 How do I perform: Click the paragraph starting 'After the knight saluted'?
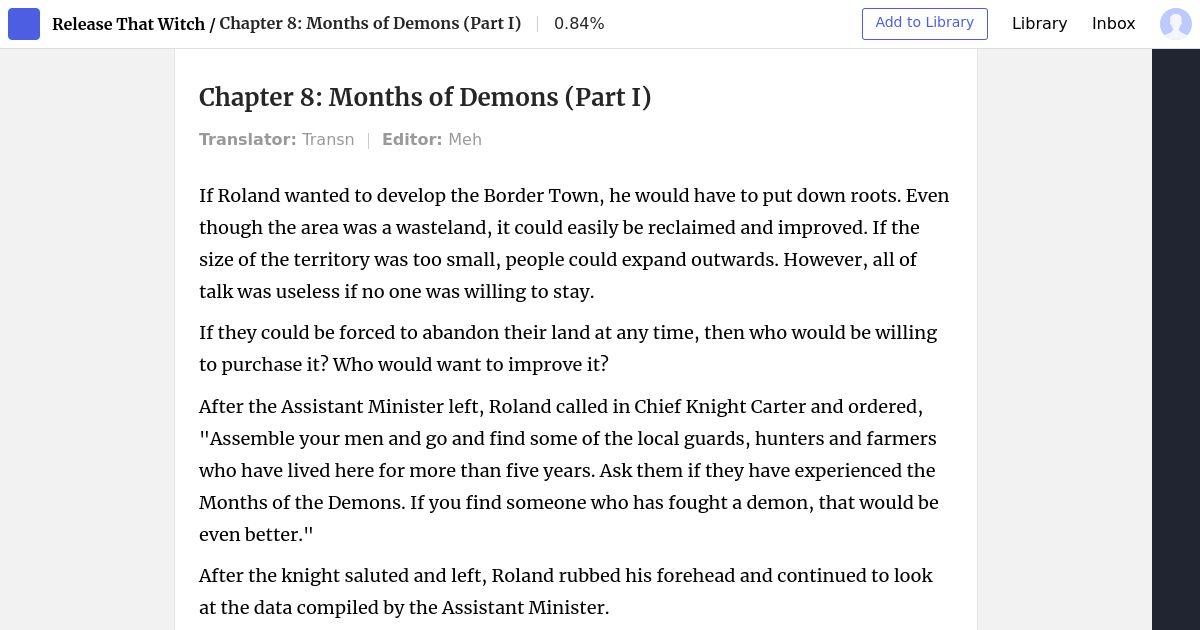[x=566, y=591]
